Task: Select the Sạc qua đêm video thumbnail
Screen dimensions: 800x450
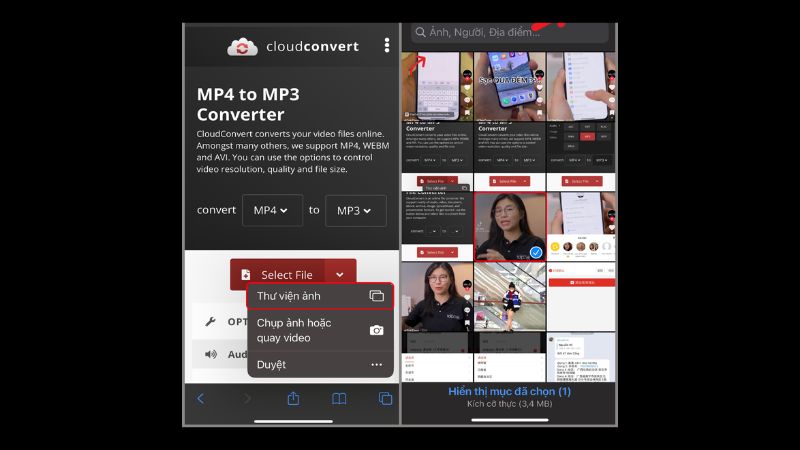Action: [x=510, y=86]
